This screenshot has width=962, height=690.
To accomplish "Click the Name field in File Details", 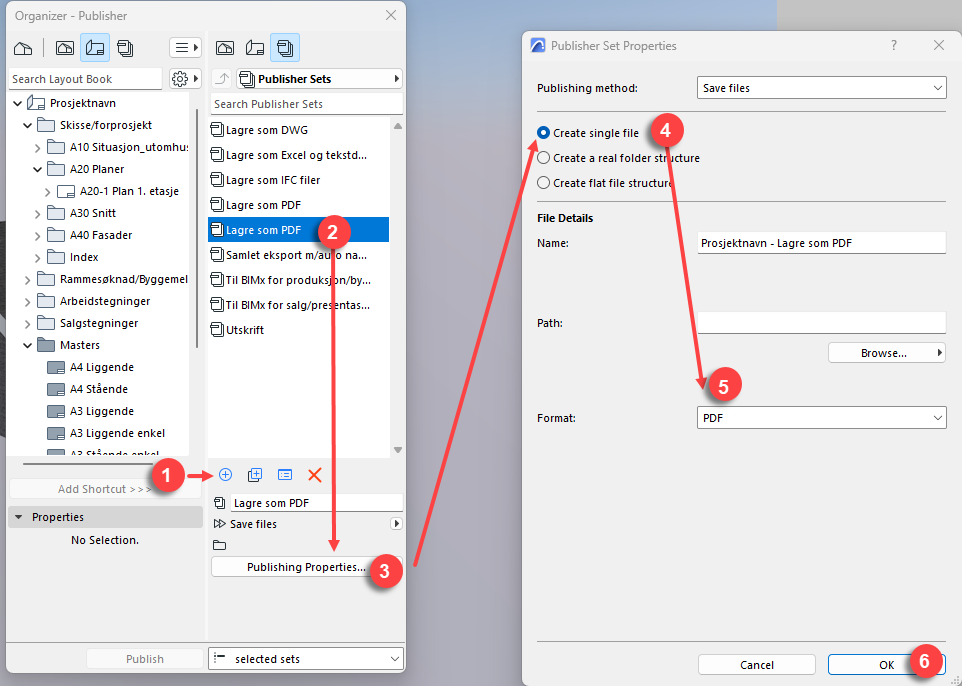I will pyautogui.click(x=821, y=243).
